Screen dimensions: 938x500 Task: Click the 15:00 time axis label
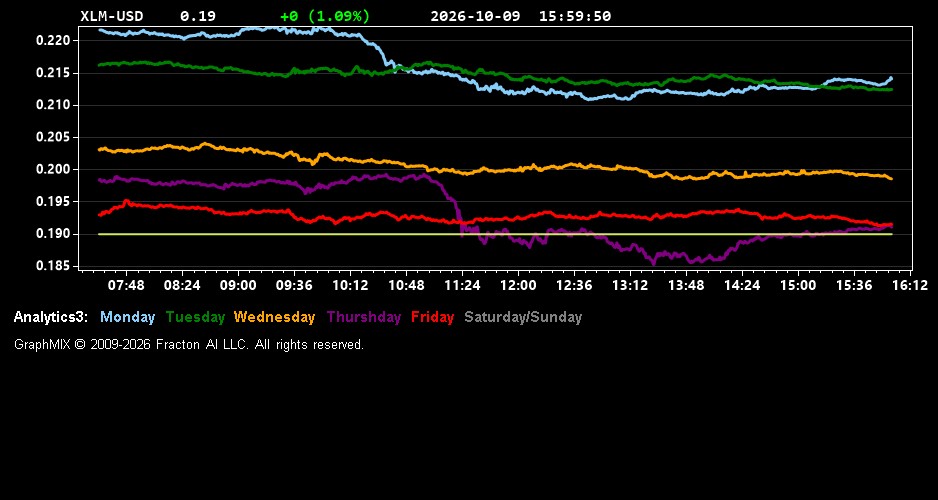click(x=798, y=286)
